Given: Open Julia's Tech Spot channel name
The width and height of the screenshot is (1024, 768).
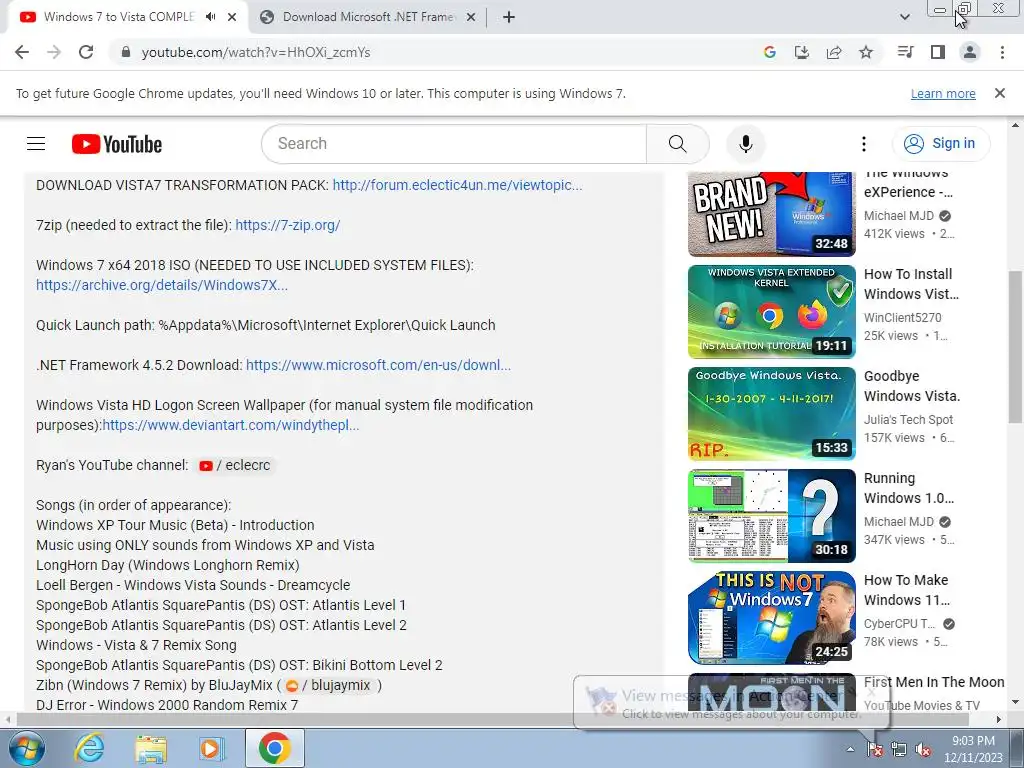Looking at the screenshot, I should point(908,419).
